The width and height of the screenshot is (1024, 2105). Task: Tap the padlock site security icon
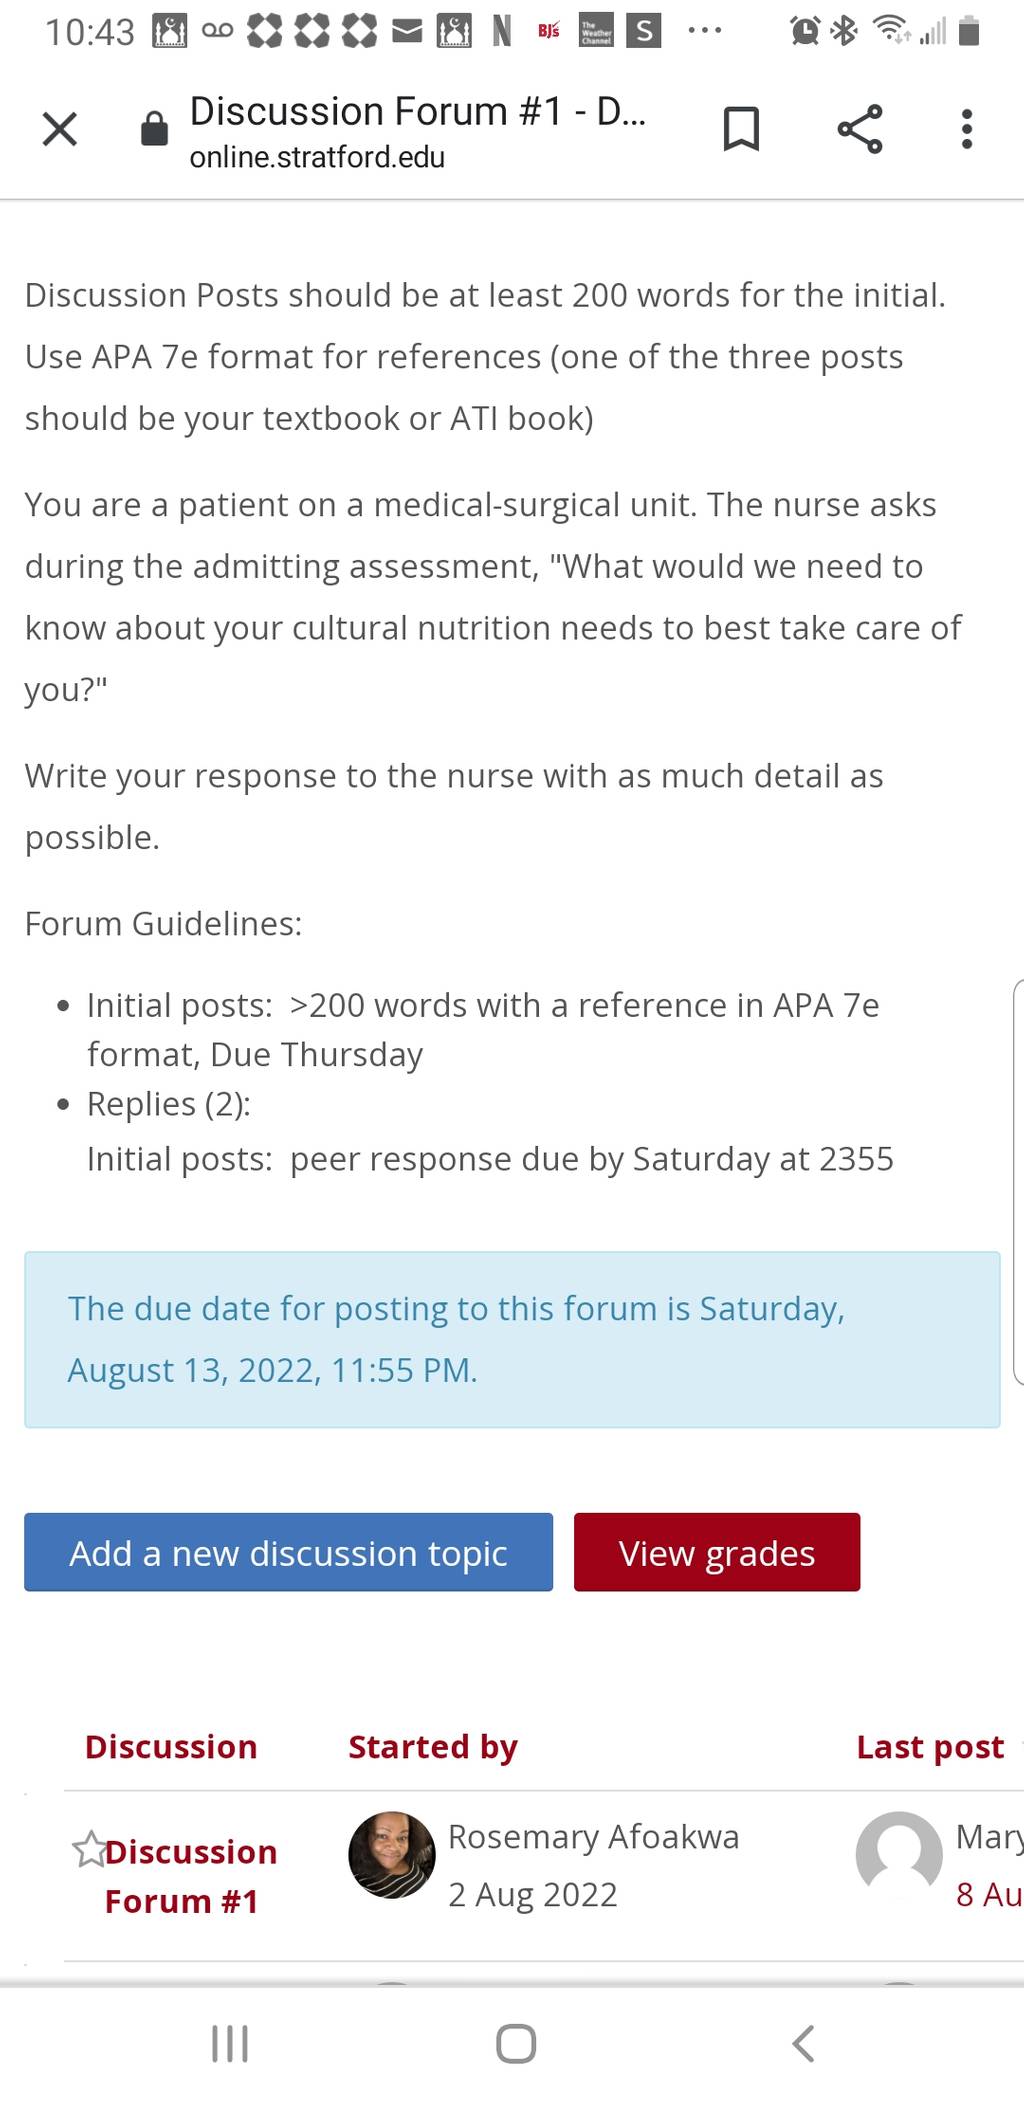tap(154, 128)
